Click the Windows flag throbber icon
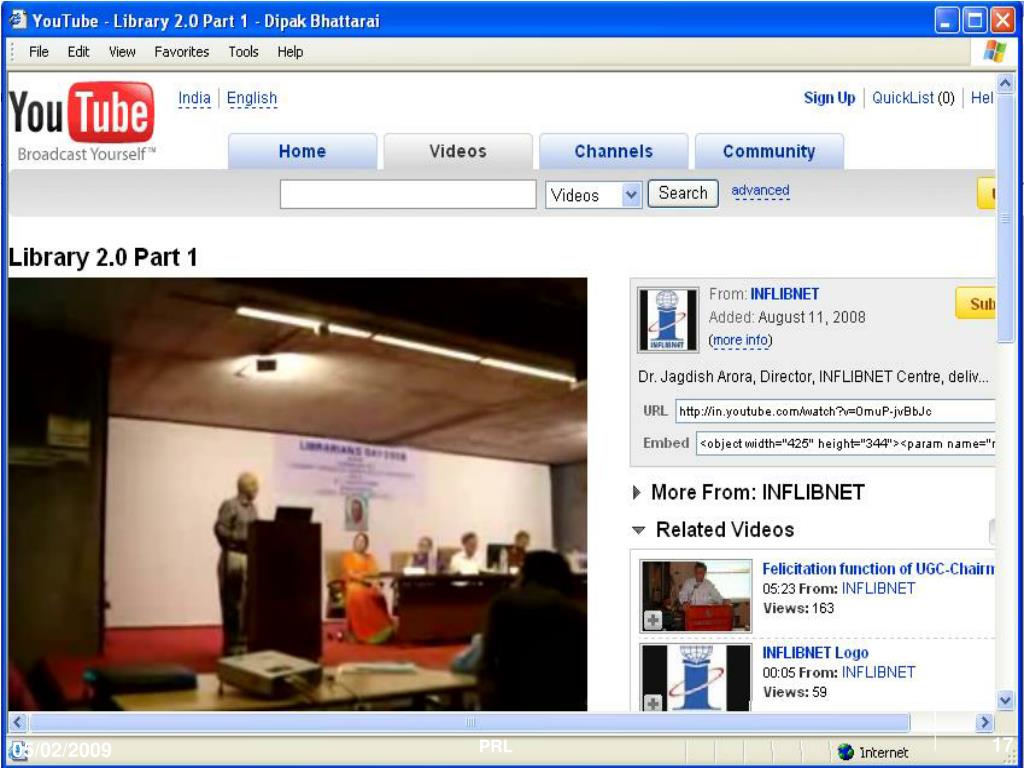The height and width of the screenshot is (768, 1024). coord(994,52)
